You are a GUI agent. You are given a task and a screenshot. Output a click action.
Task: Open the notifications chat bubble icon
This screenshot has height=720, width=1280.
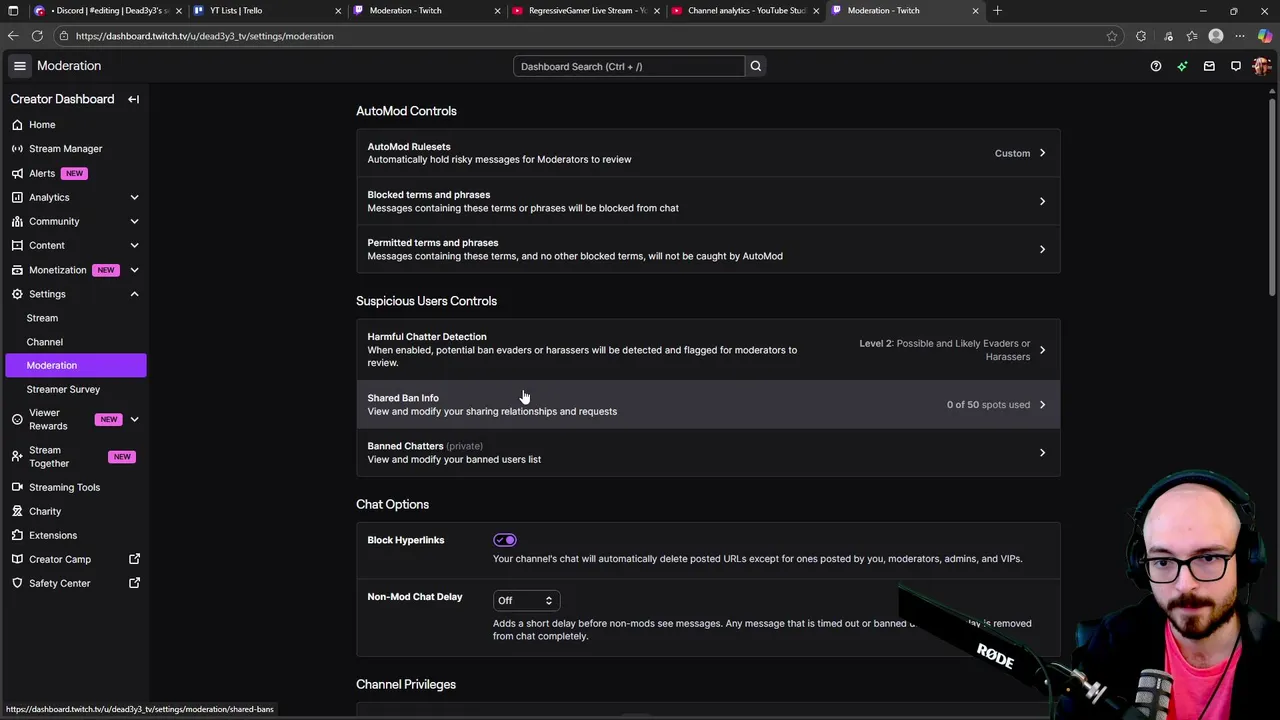click(x=1236, y=66)
